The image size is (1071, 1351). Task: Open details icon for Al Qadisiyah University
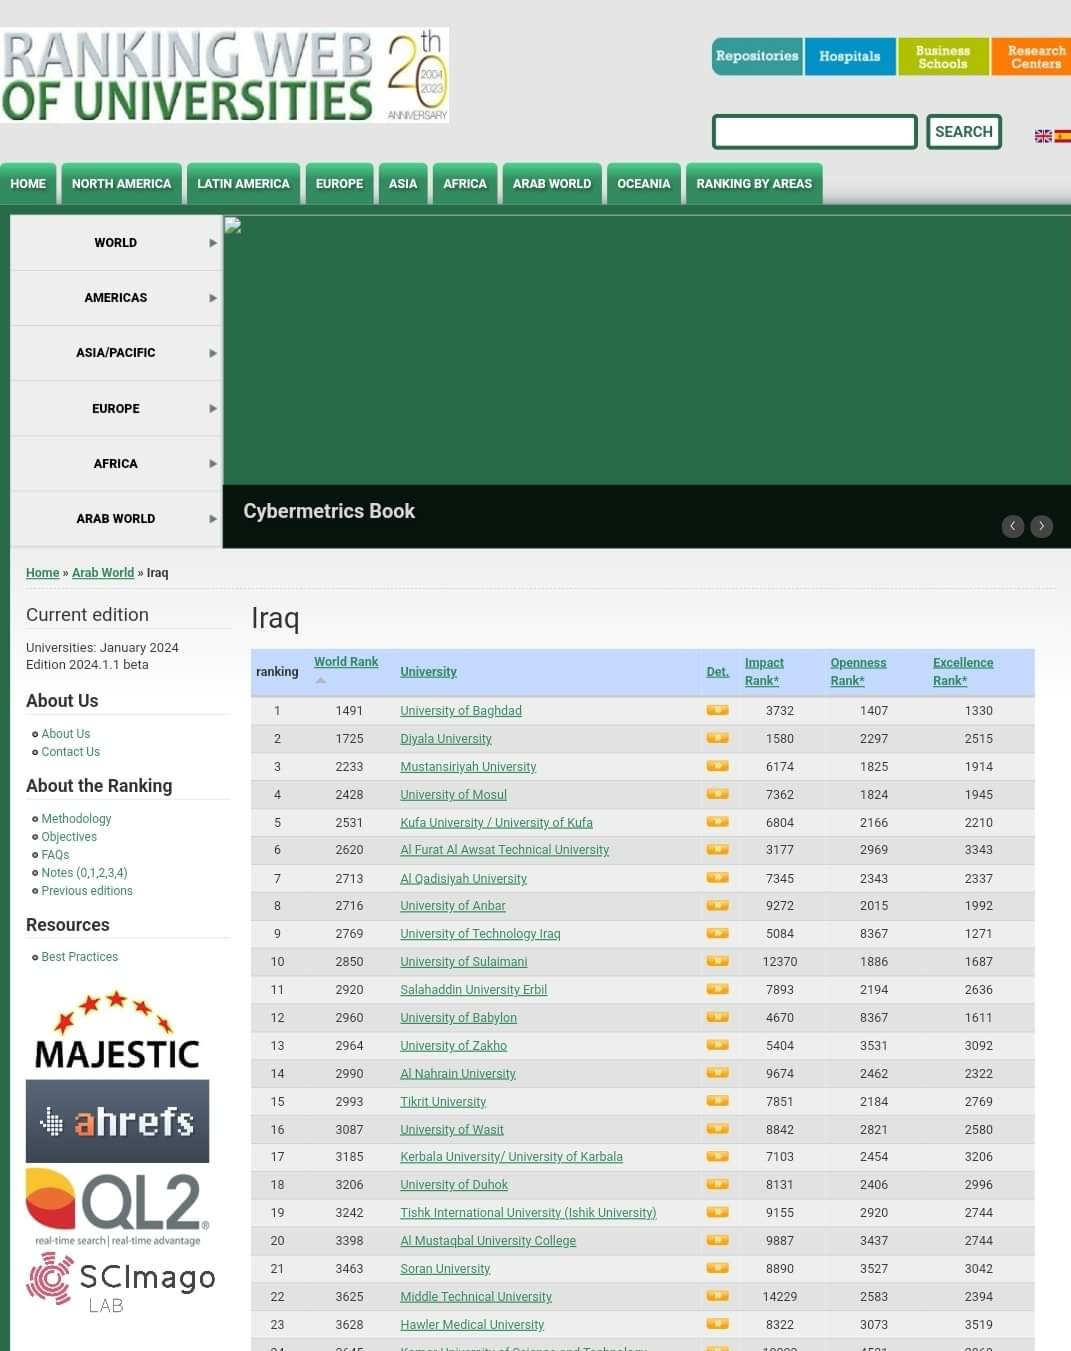coord(717,877)
